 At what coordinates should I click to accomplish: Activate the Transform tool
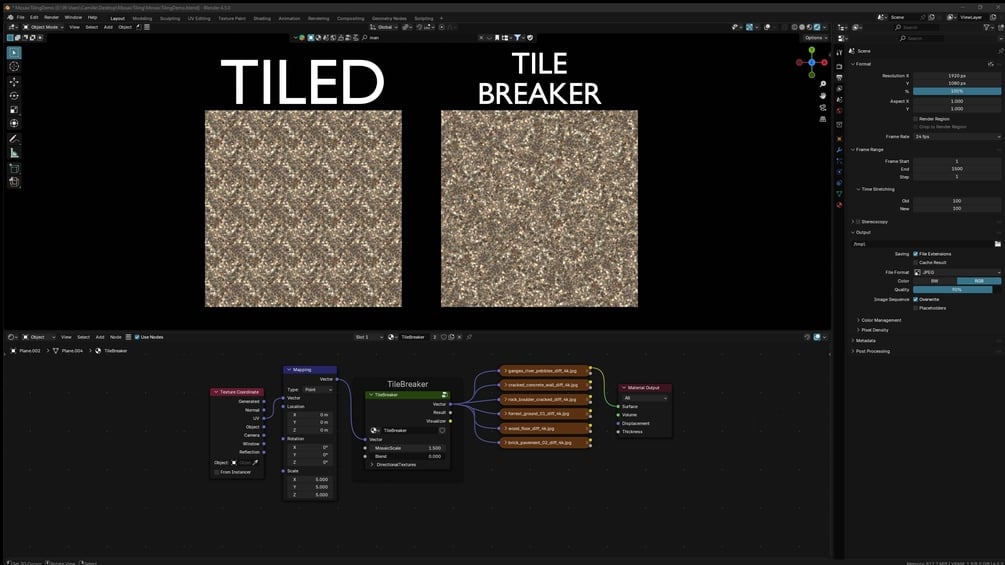pyautogui.click(x=14, y=123)
